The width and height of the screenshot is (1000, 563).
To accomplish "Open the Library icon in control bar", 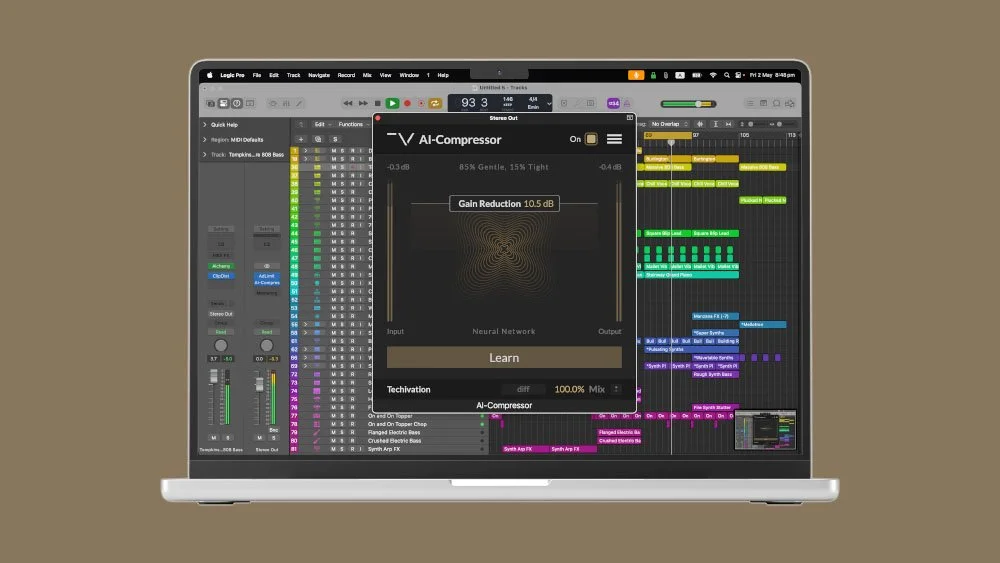I will pyautogui.click(x=210, y=103).
